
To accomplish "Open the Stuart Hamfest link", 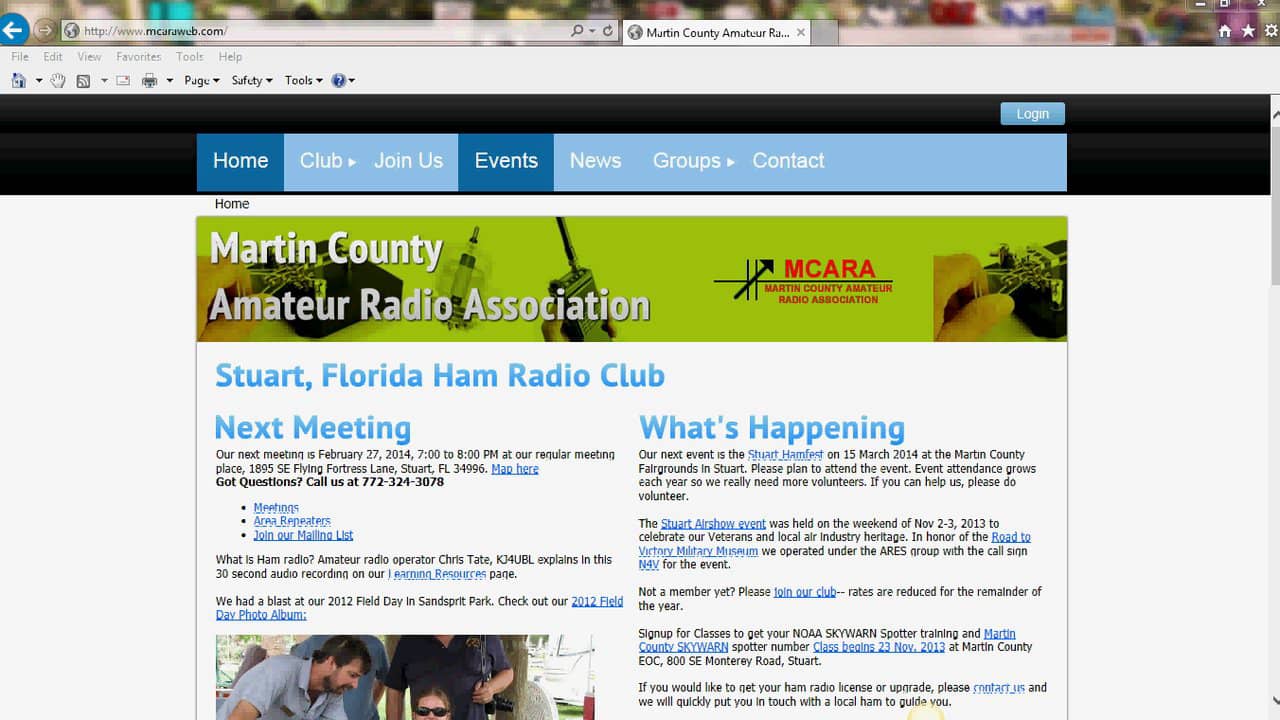I will pos(785,455).
